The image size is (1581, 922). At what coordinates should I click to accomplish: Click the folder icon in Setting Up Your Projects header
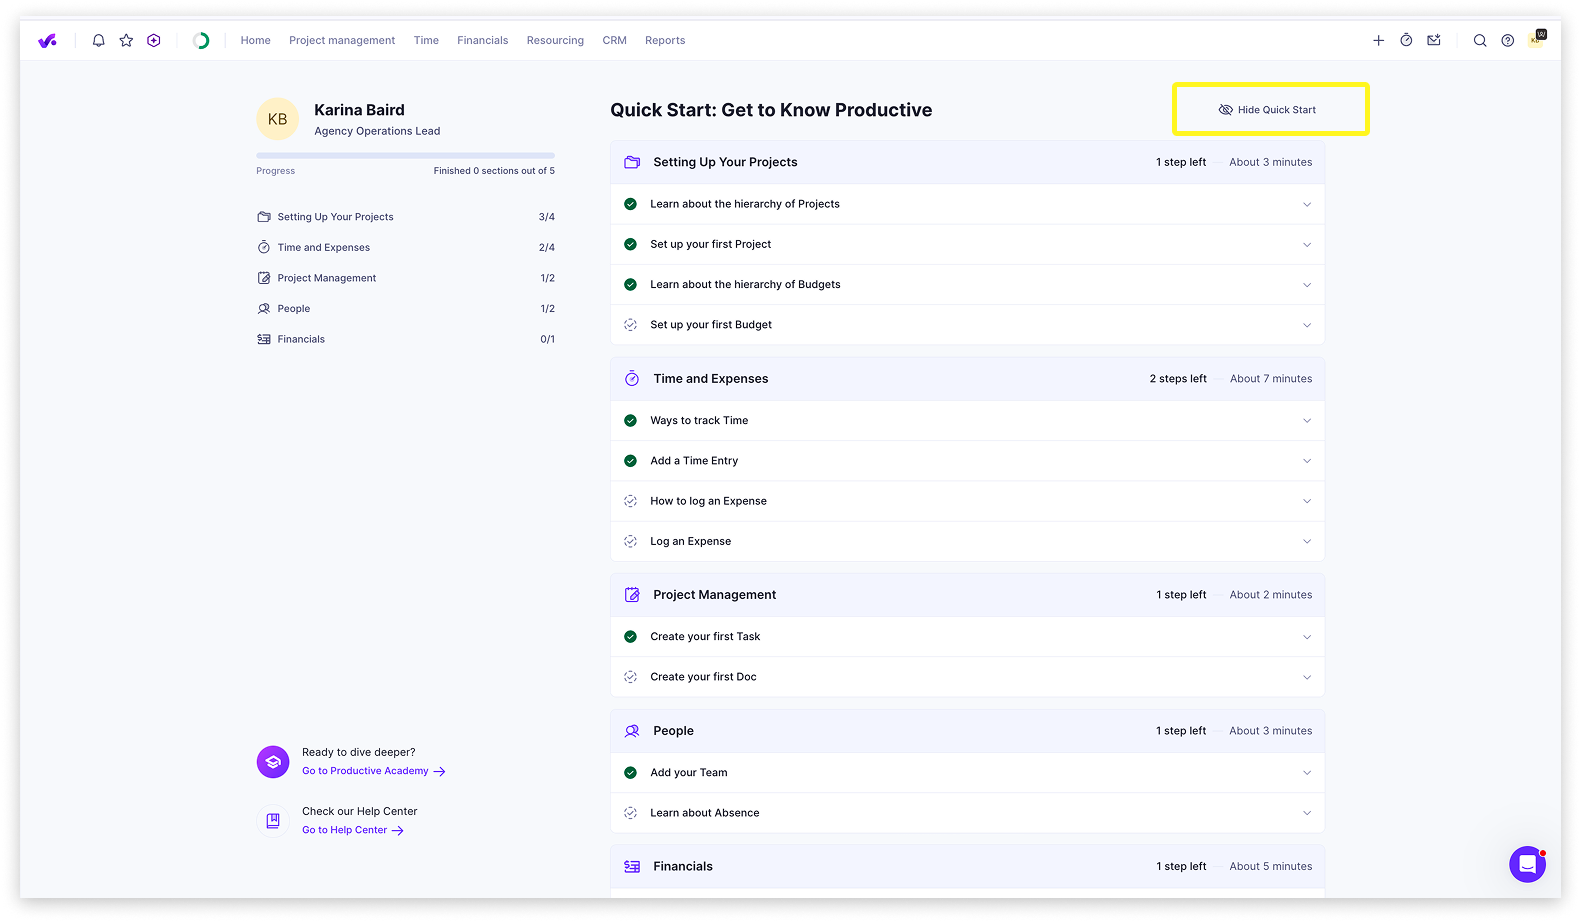point(632,162)
